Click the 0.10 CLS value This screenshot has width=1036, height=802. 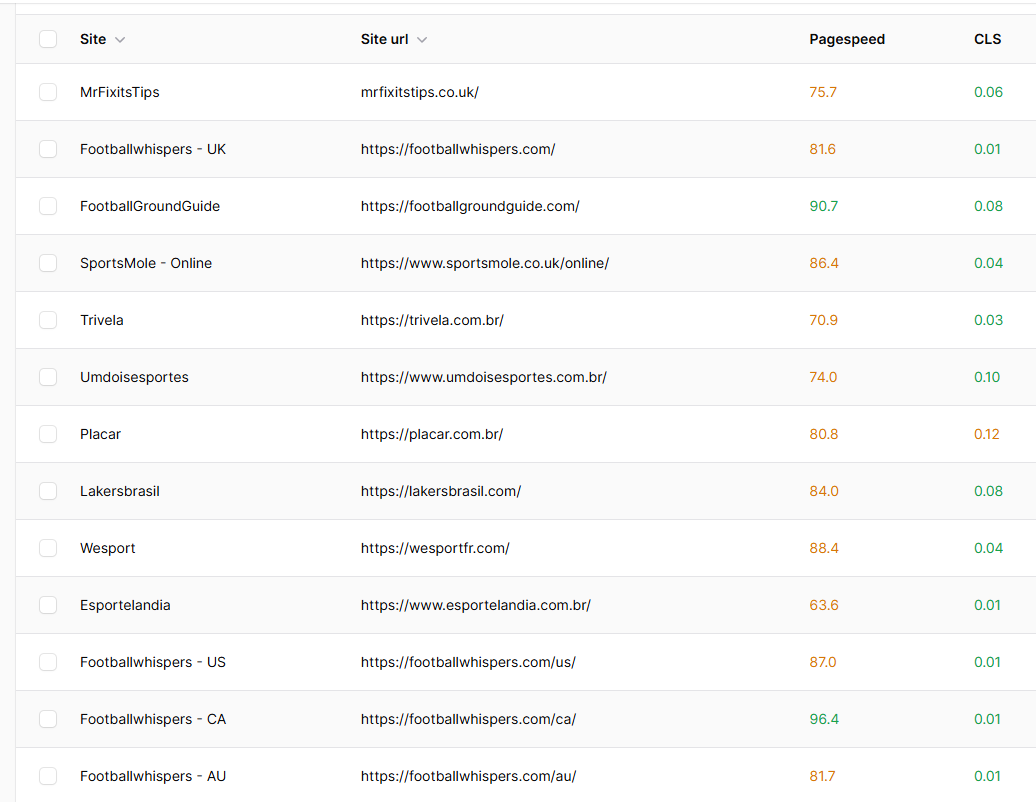click(987, 377)
